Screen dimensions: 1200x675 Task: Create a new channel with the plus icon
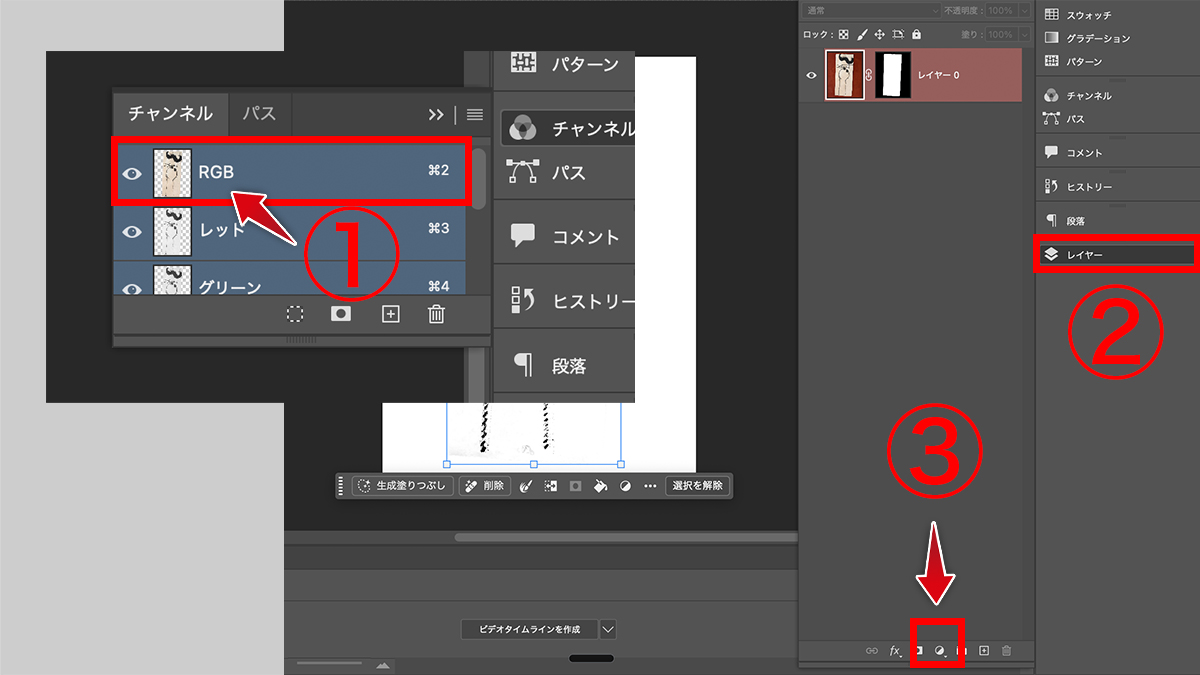[x=391, y=314]
